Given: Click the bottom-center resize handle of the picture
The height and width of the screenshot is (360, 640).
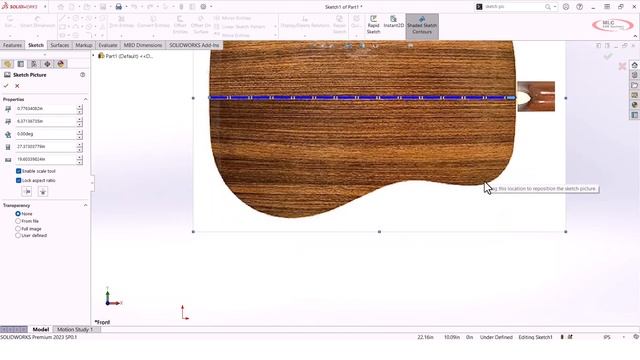Looking at the screenshot, I should click(x=379, y=232).
